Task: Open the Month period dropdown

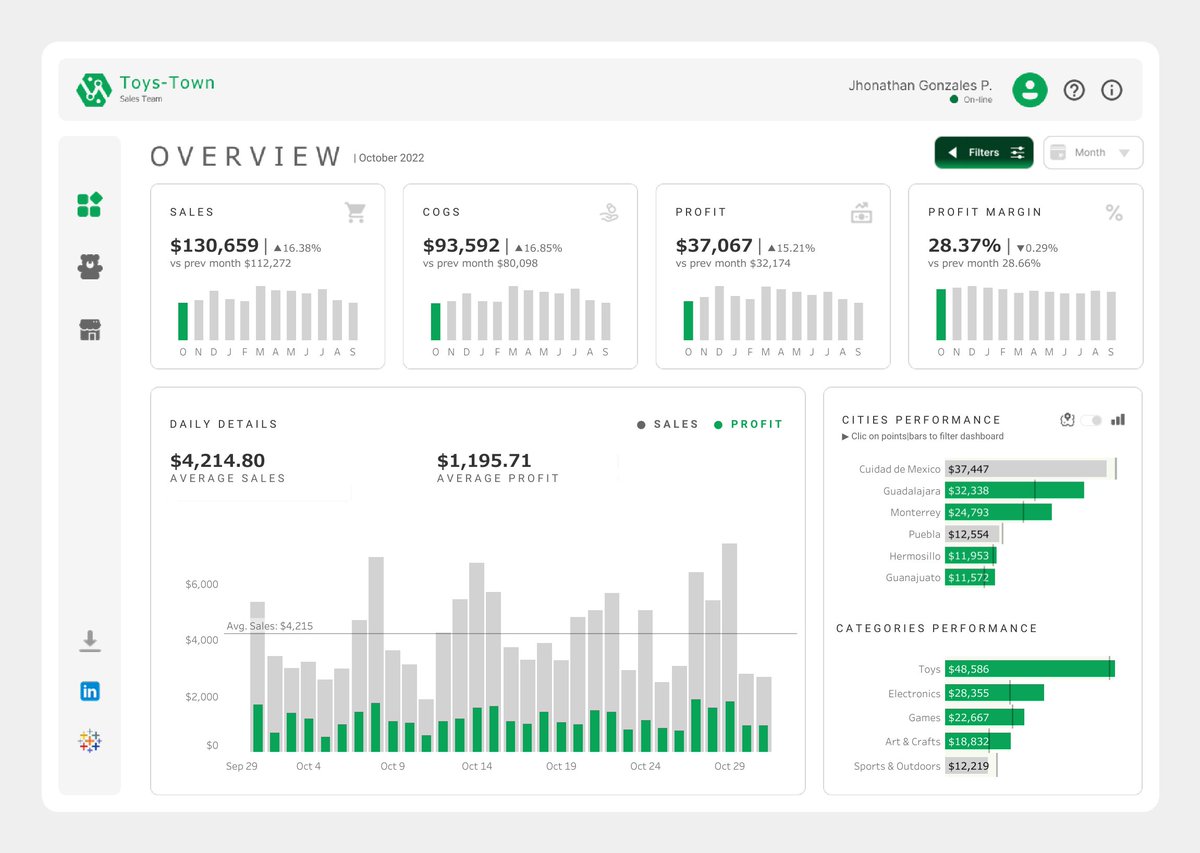Action: [1093, 153]
